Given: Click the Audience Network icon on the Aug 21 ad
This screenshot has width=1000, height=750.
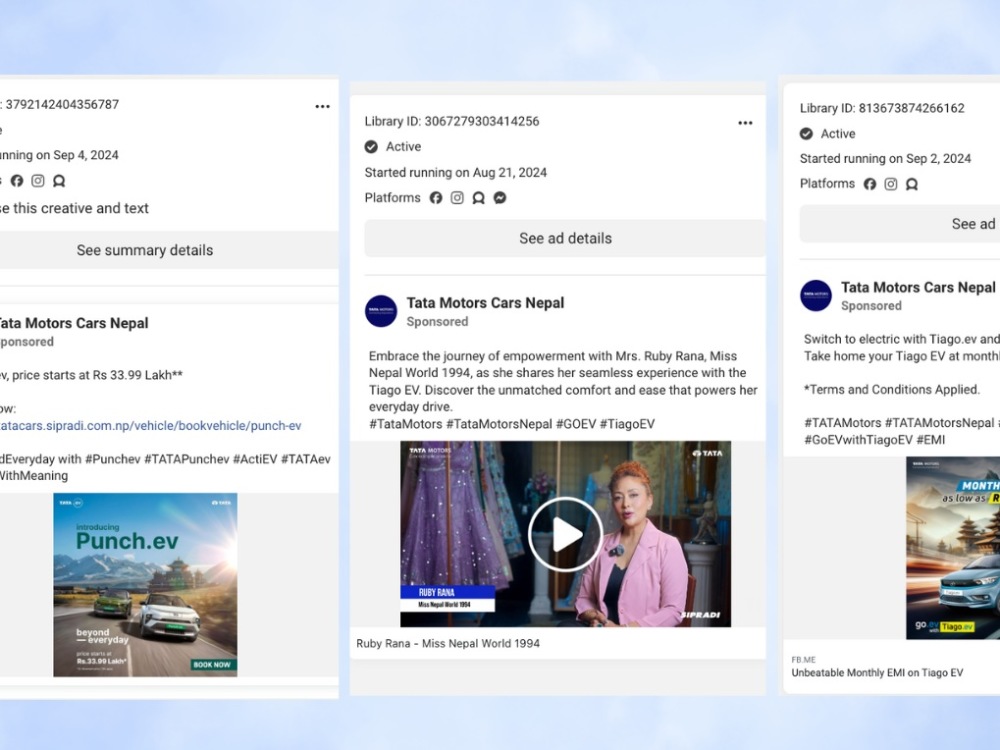Looking at the screenshot, I should (478, 198).
